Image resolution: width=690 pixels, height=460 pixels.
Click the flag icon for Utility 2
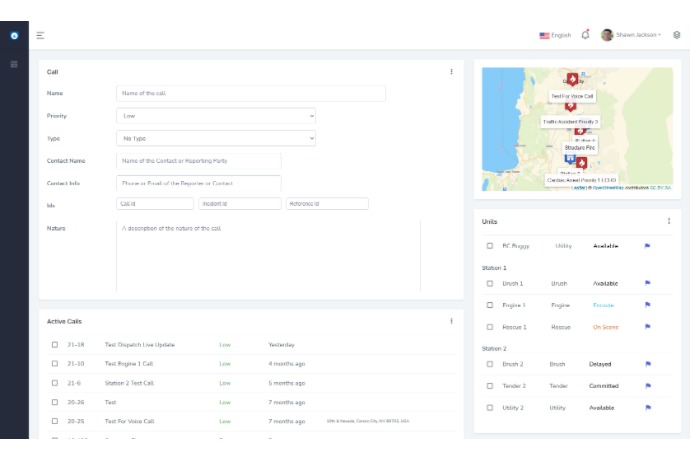648,408
